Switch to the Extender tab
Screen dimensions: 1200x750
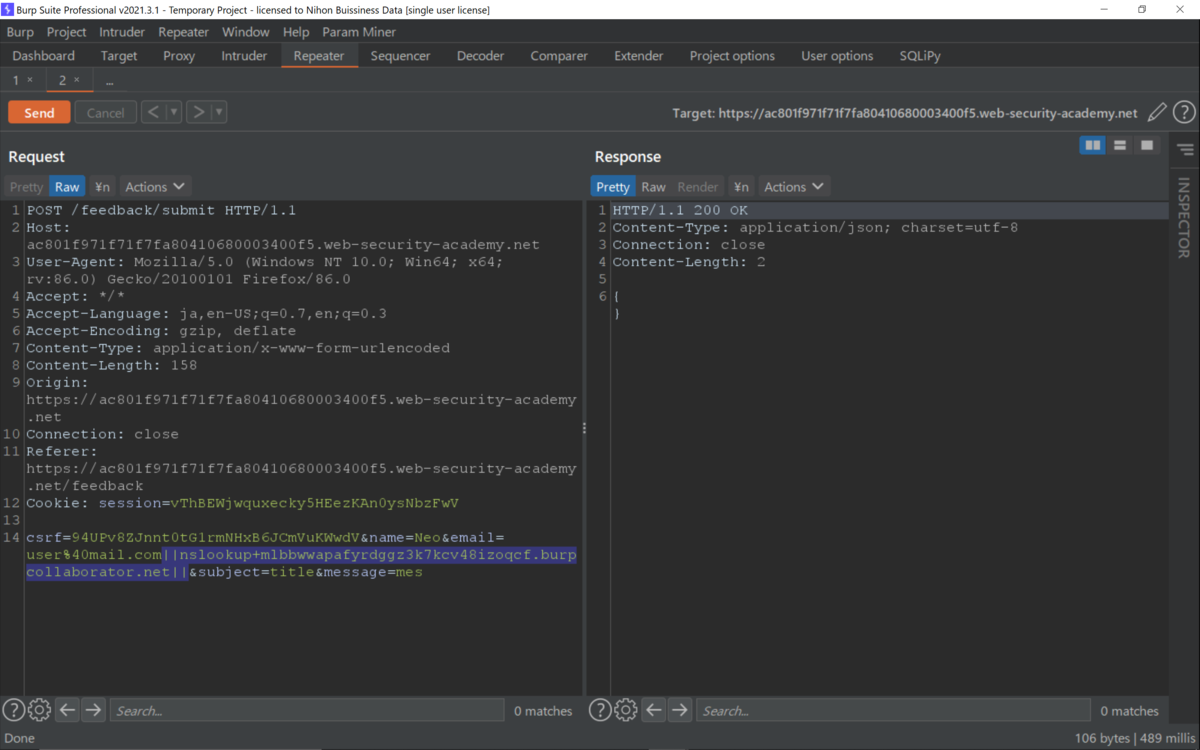click(639, 56)
